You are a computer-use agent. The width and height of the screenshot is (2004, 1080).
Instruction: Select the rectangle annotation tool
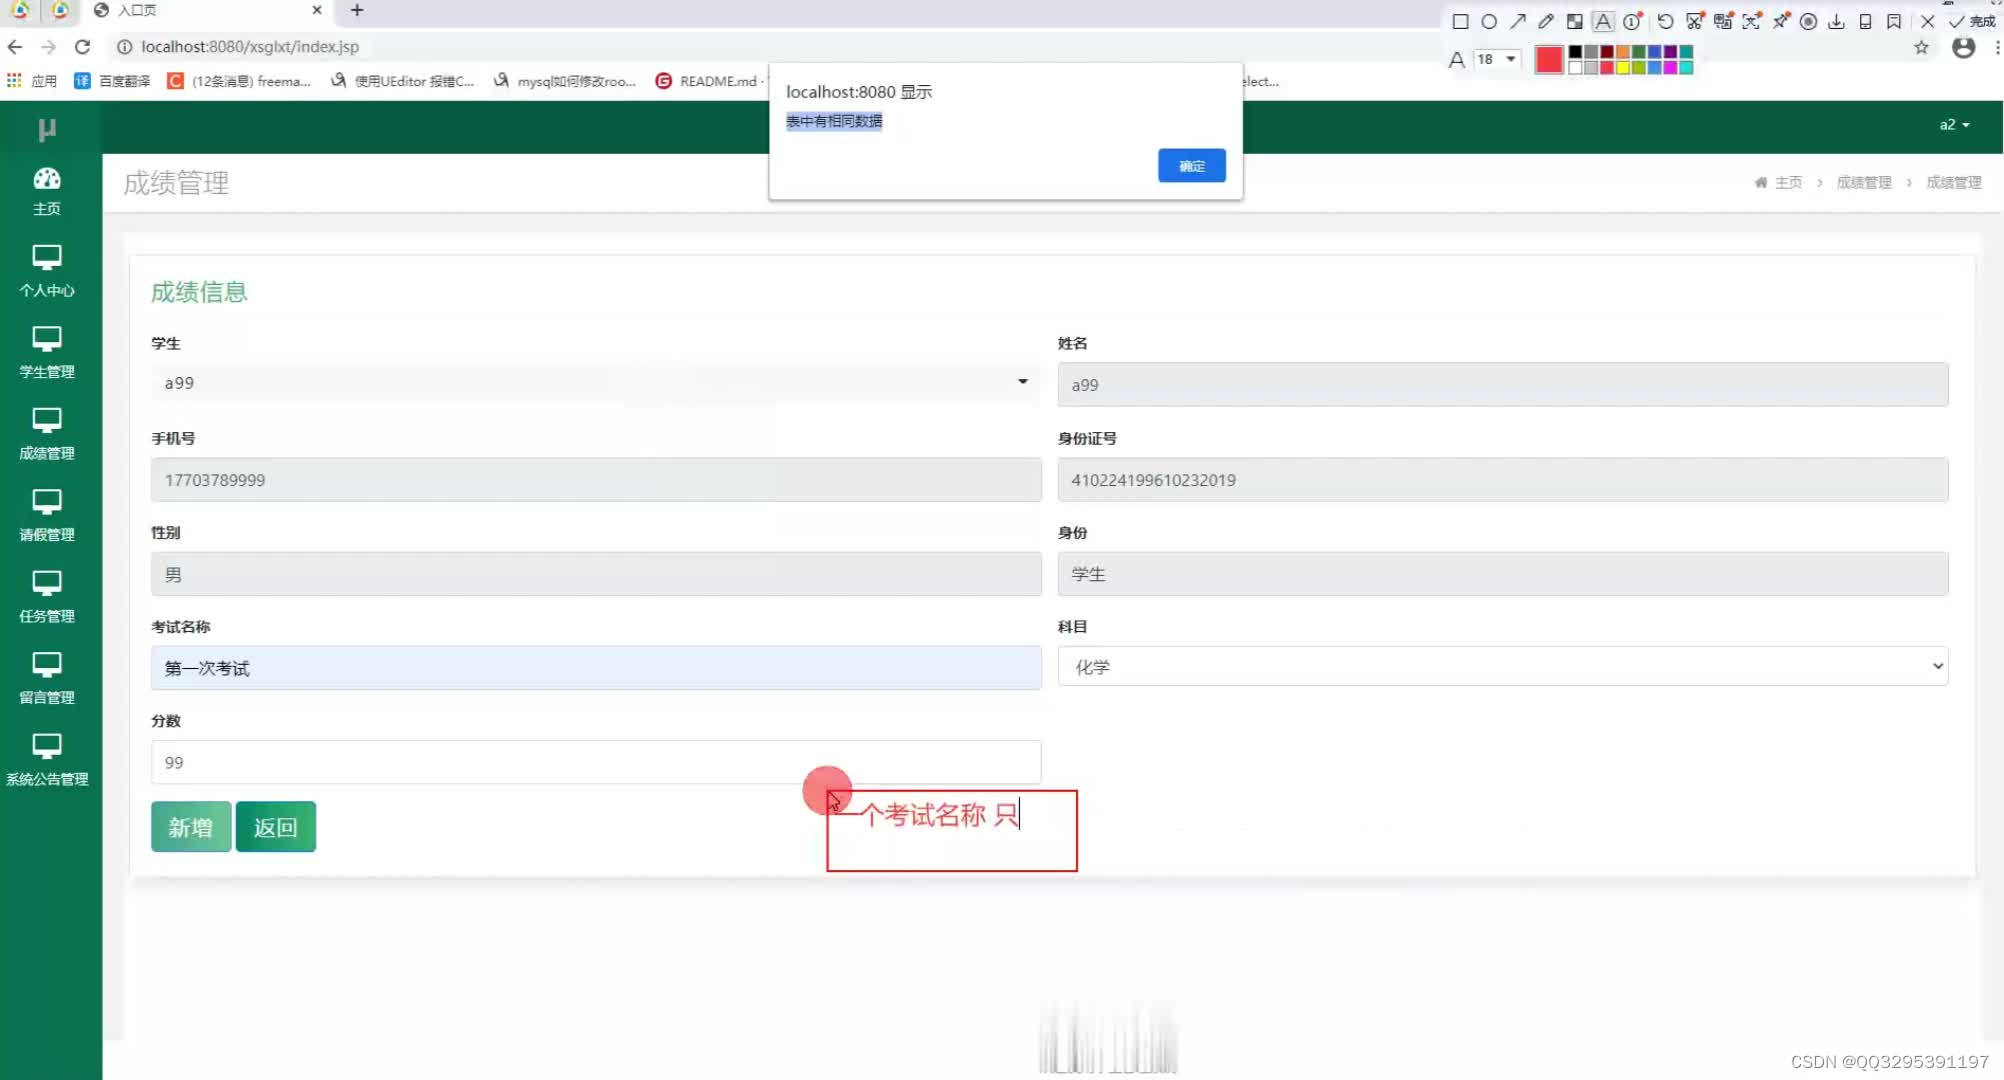coord(1460,21)
